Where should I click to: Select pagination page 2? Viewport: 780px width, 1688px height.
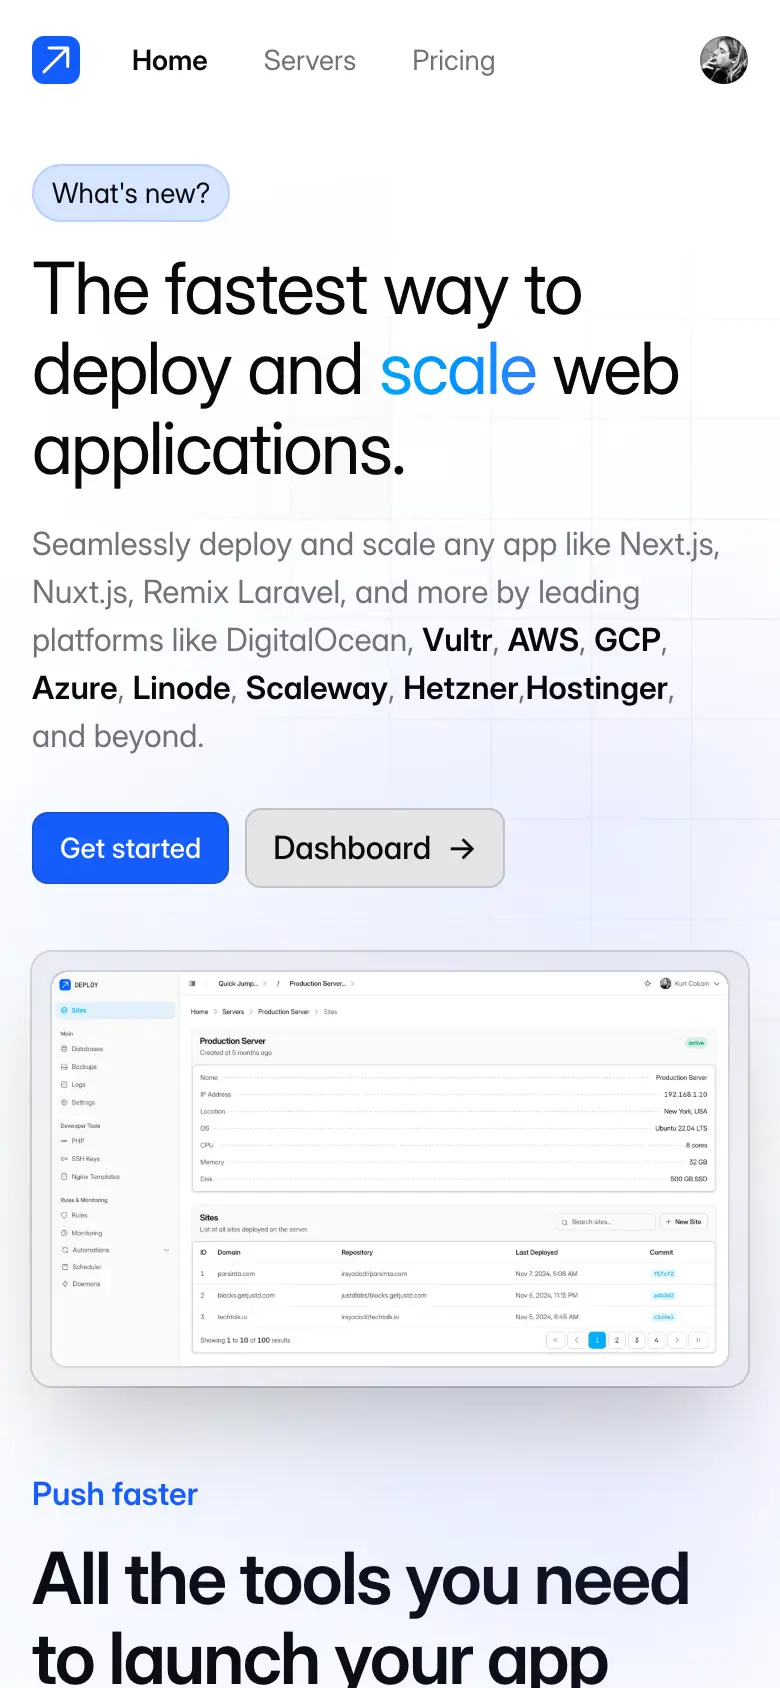tap(617, 1340)
